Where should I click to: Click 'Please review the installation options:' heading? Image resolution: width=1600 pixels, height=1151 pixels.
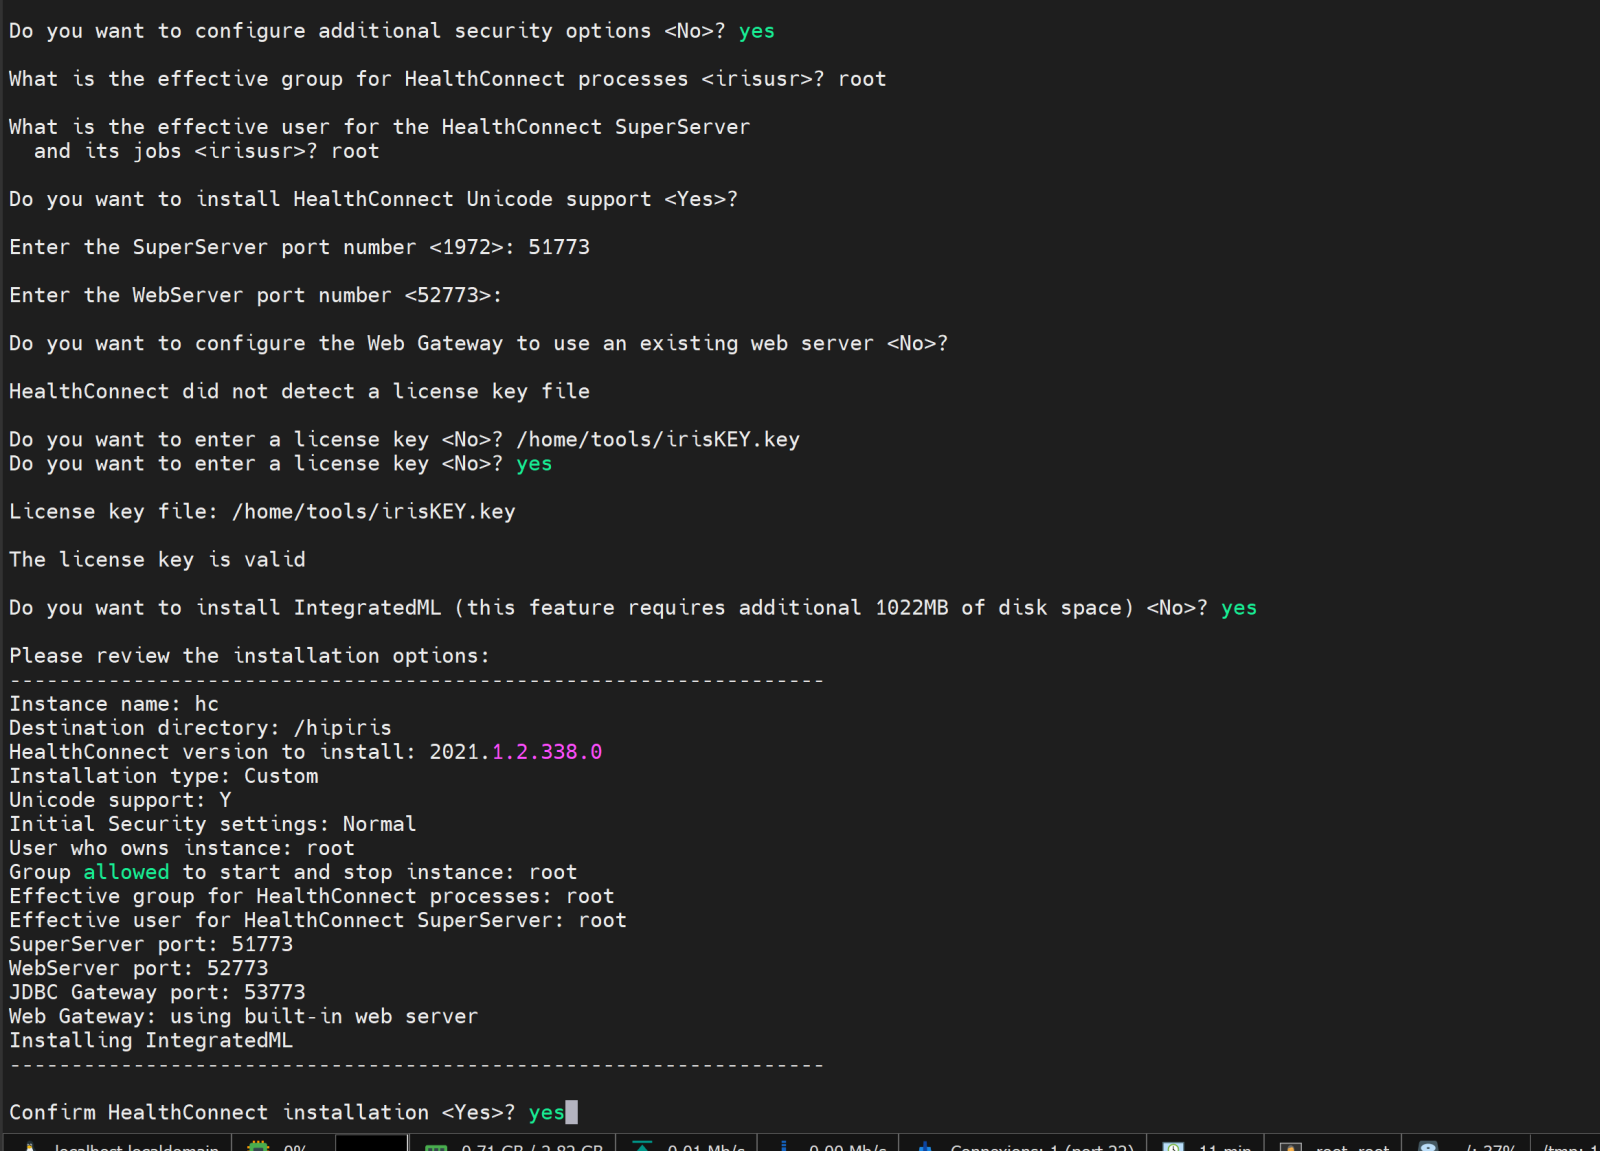click(249, 655)
